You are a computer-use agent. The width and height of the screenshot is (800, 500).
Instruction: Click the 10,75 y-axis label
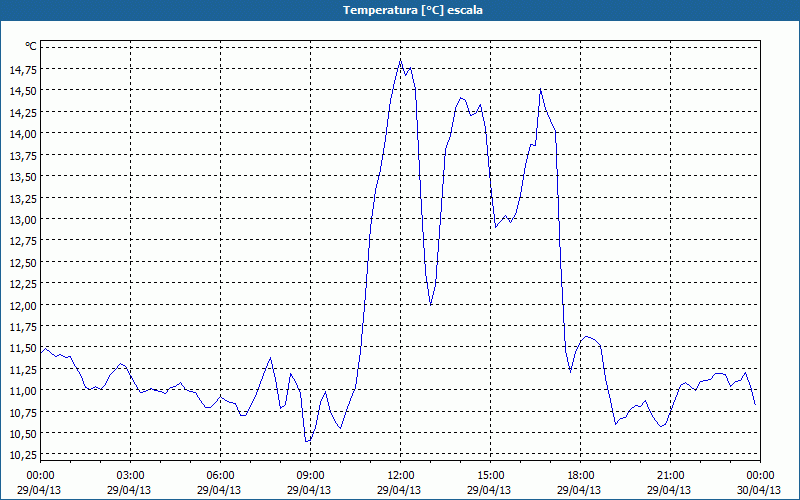tap(22, 412)
